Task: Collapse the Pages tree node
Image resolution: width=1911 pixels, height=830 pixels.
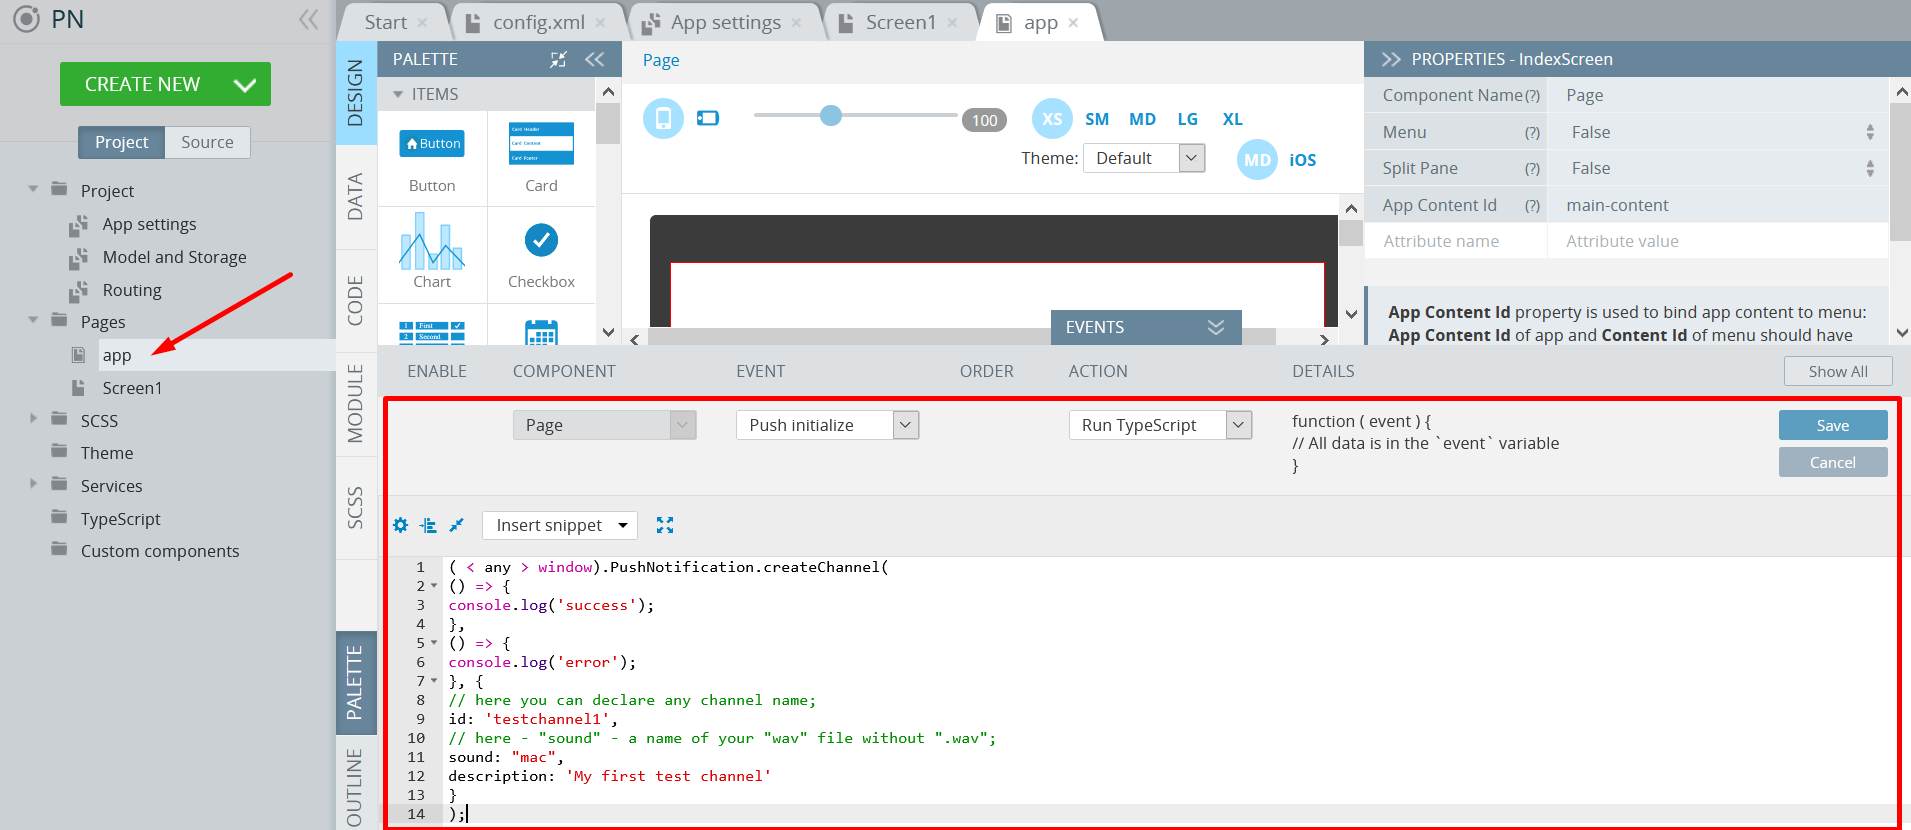Action: pos(33,320)
